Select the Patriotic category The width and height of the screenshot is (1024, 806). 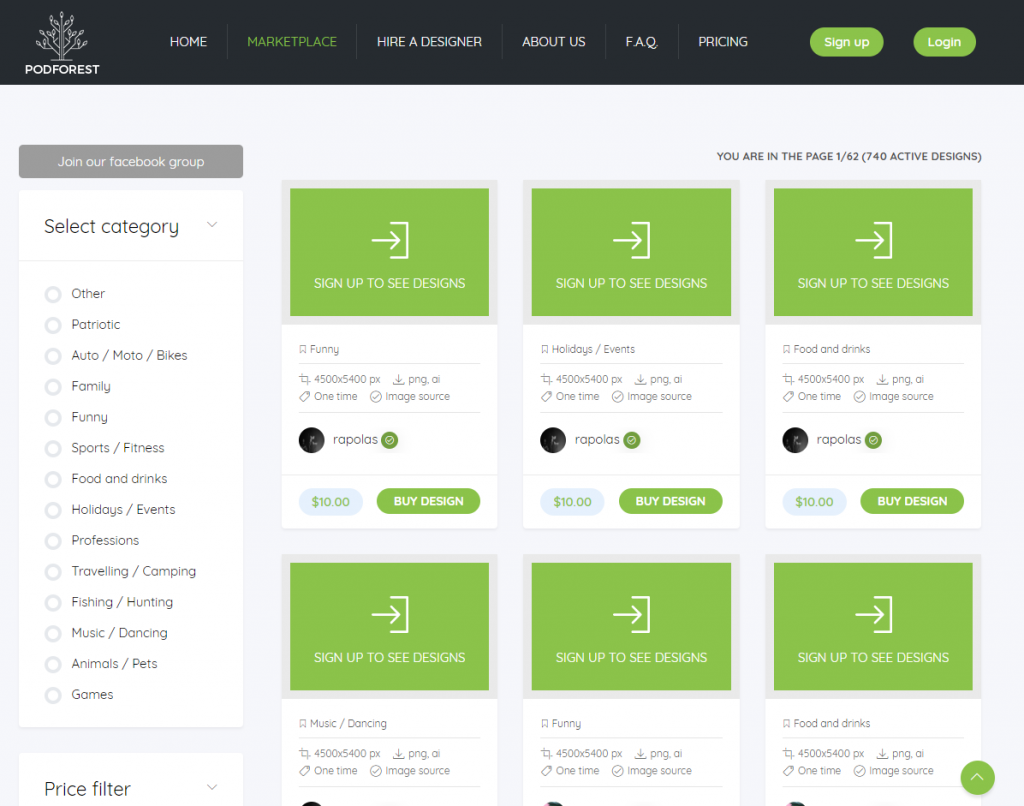53,325
